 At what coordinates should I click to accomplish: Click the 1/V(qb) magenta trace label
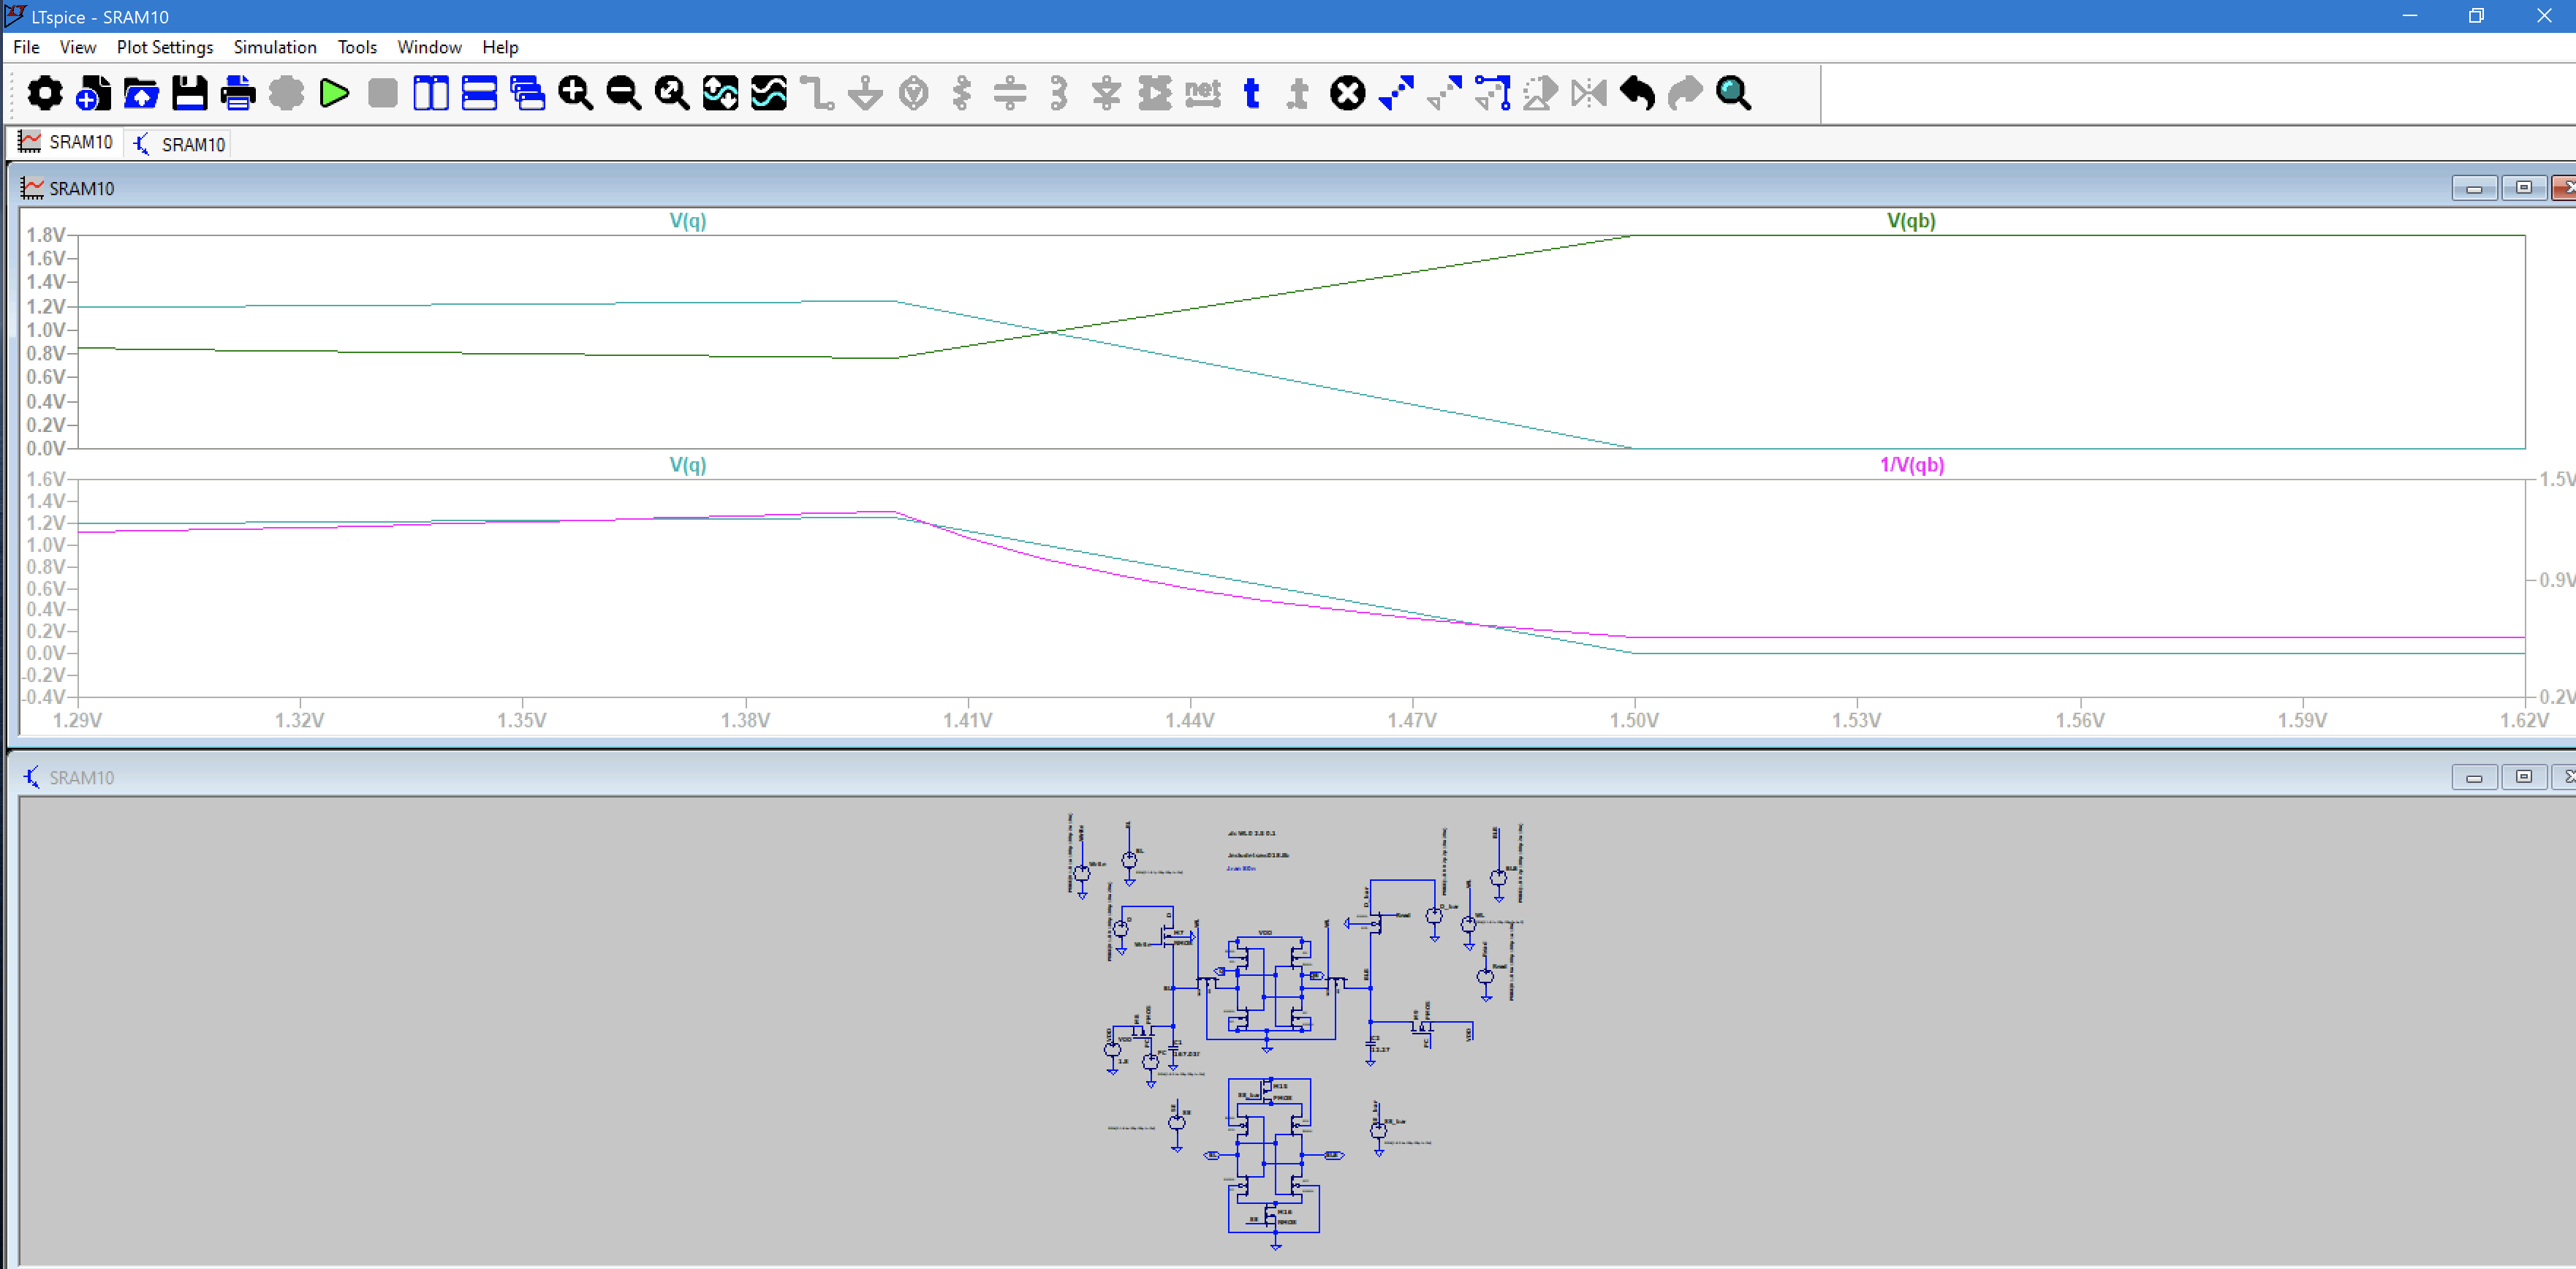[x=1911, y=465]
